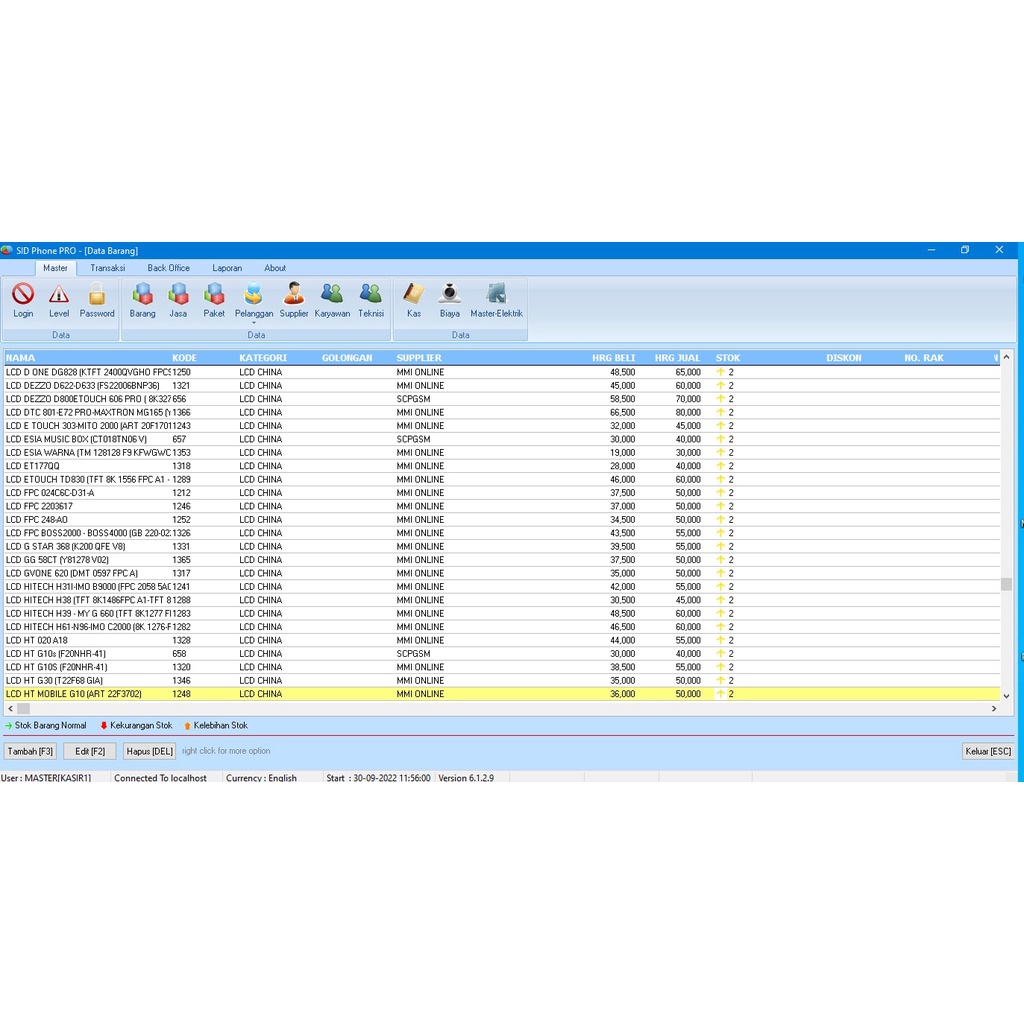The image size is (1024, 1024).
Task: Click the horizontal scrollbar thumb
Action: tap(24, 708)
